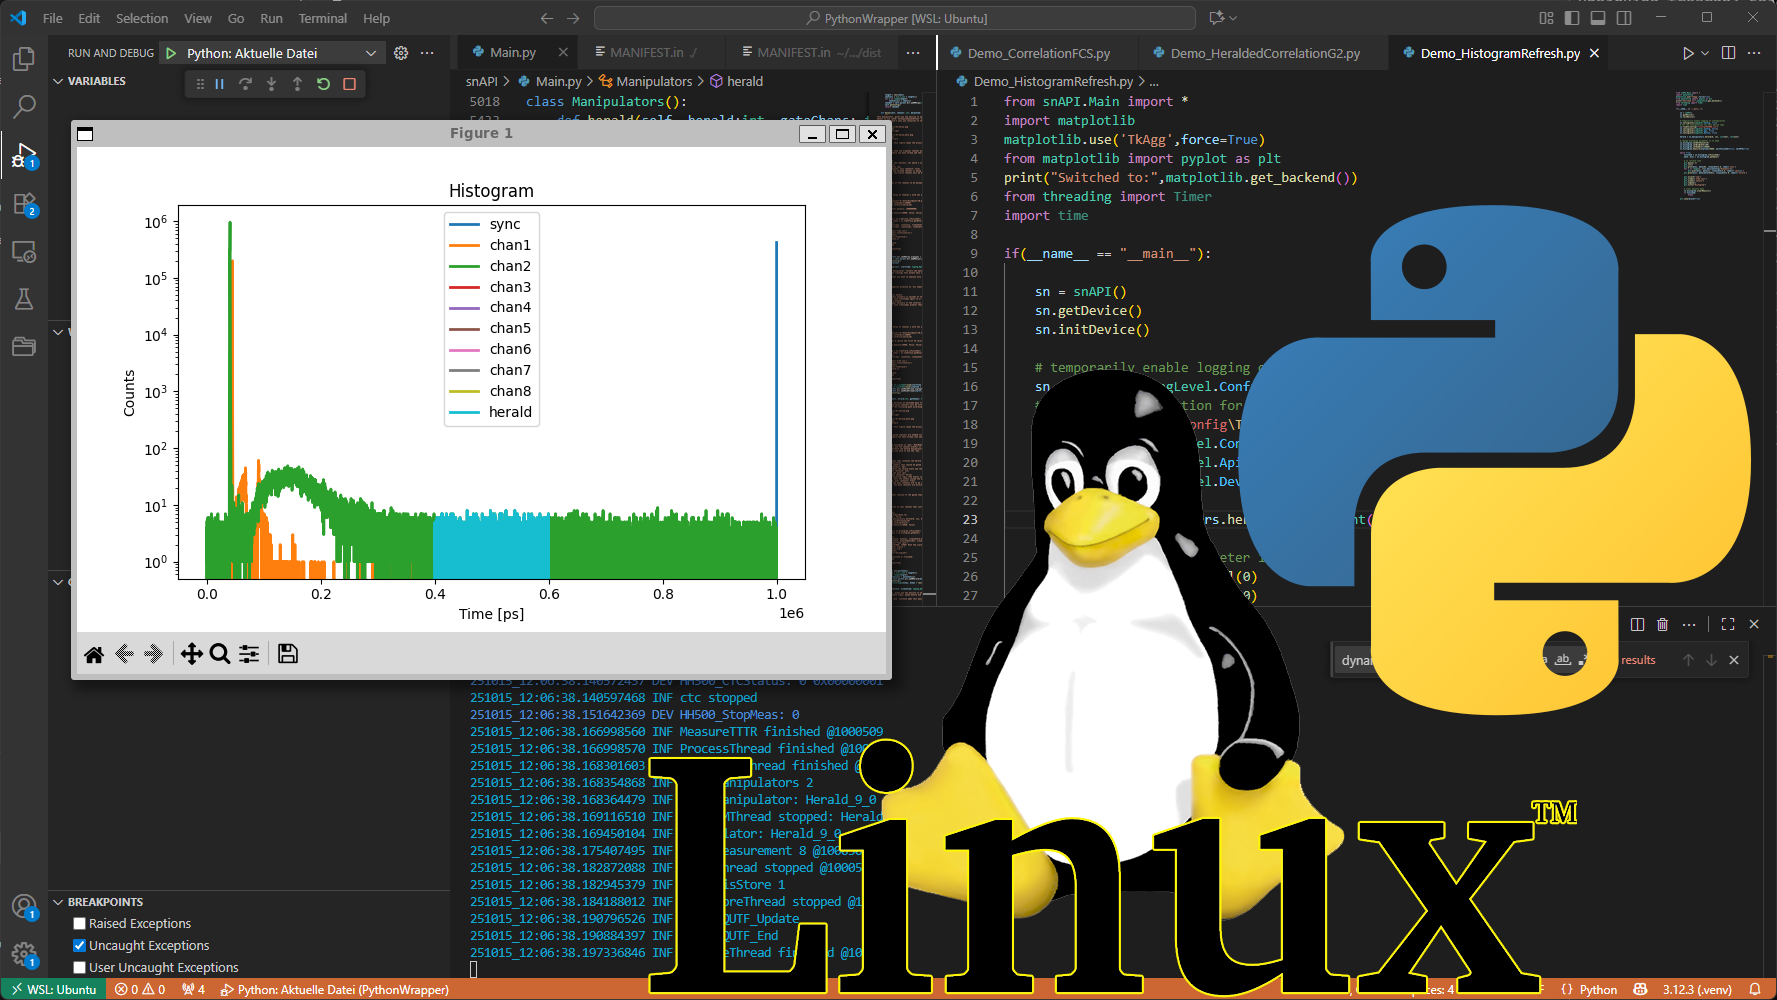The width and height of the screenshot is (1777, 1000).
Task: Select the matplotlib Pan axes tool
Action: coord(191,654)
